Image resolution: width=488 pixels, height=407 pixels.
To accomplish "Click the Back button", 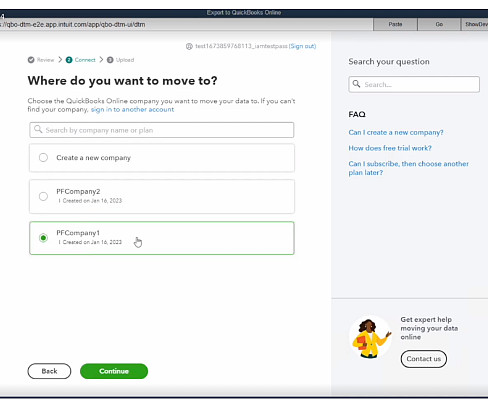I will click(49, 371).
